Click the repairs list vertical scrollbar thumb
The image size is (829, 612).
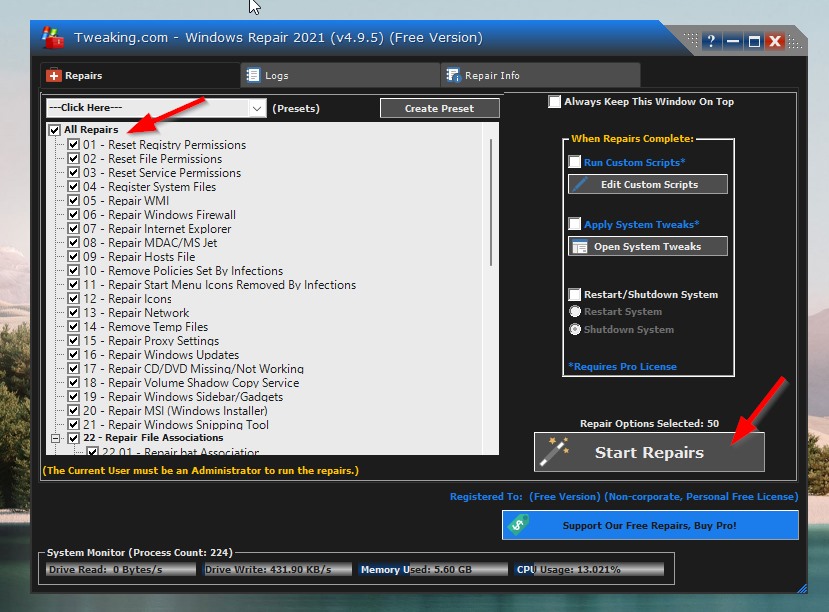point(491,202)
